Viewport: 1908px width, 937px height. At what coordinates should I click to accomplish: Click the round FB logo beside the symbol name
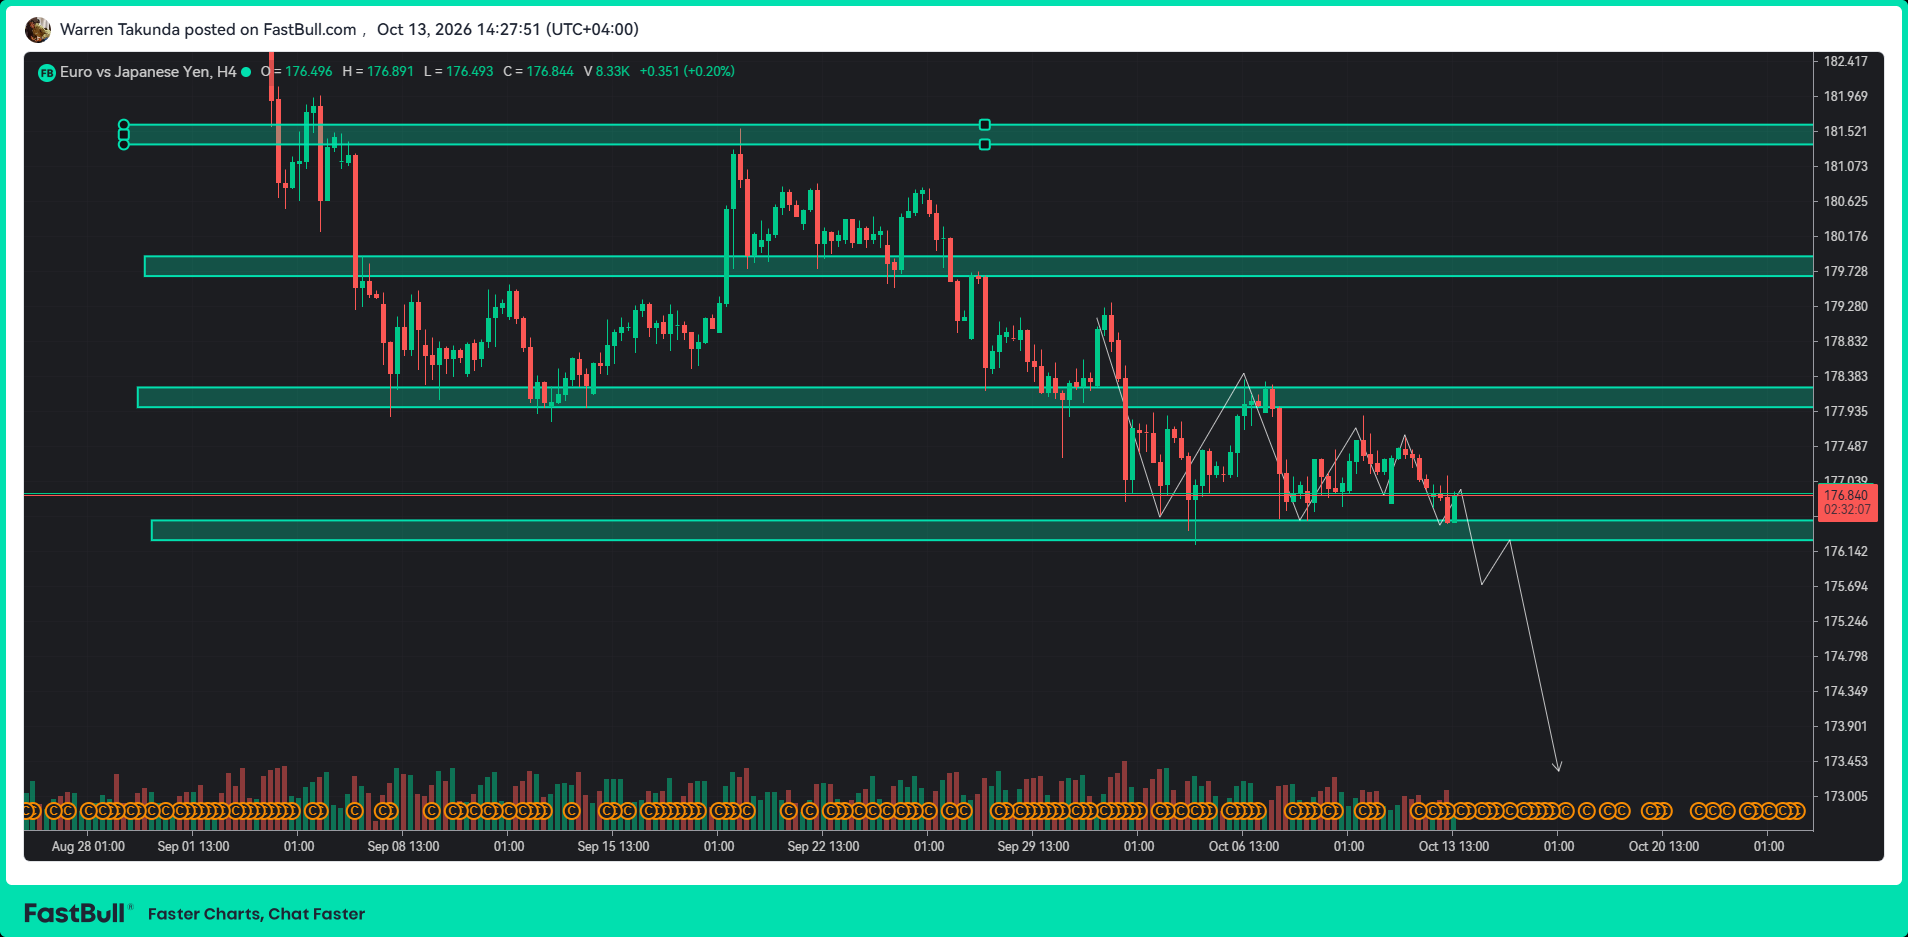[47, 72]
